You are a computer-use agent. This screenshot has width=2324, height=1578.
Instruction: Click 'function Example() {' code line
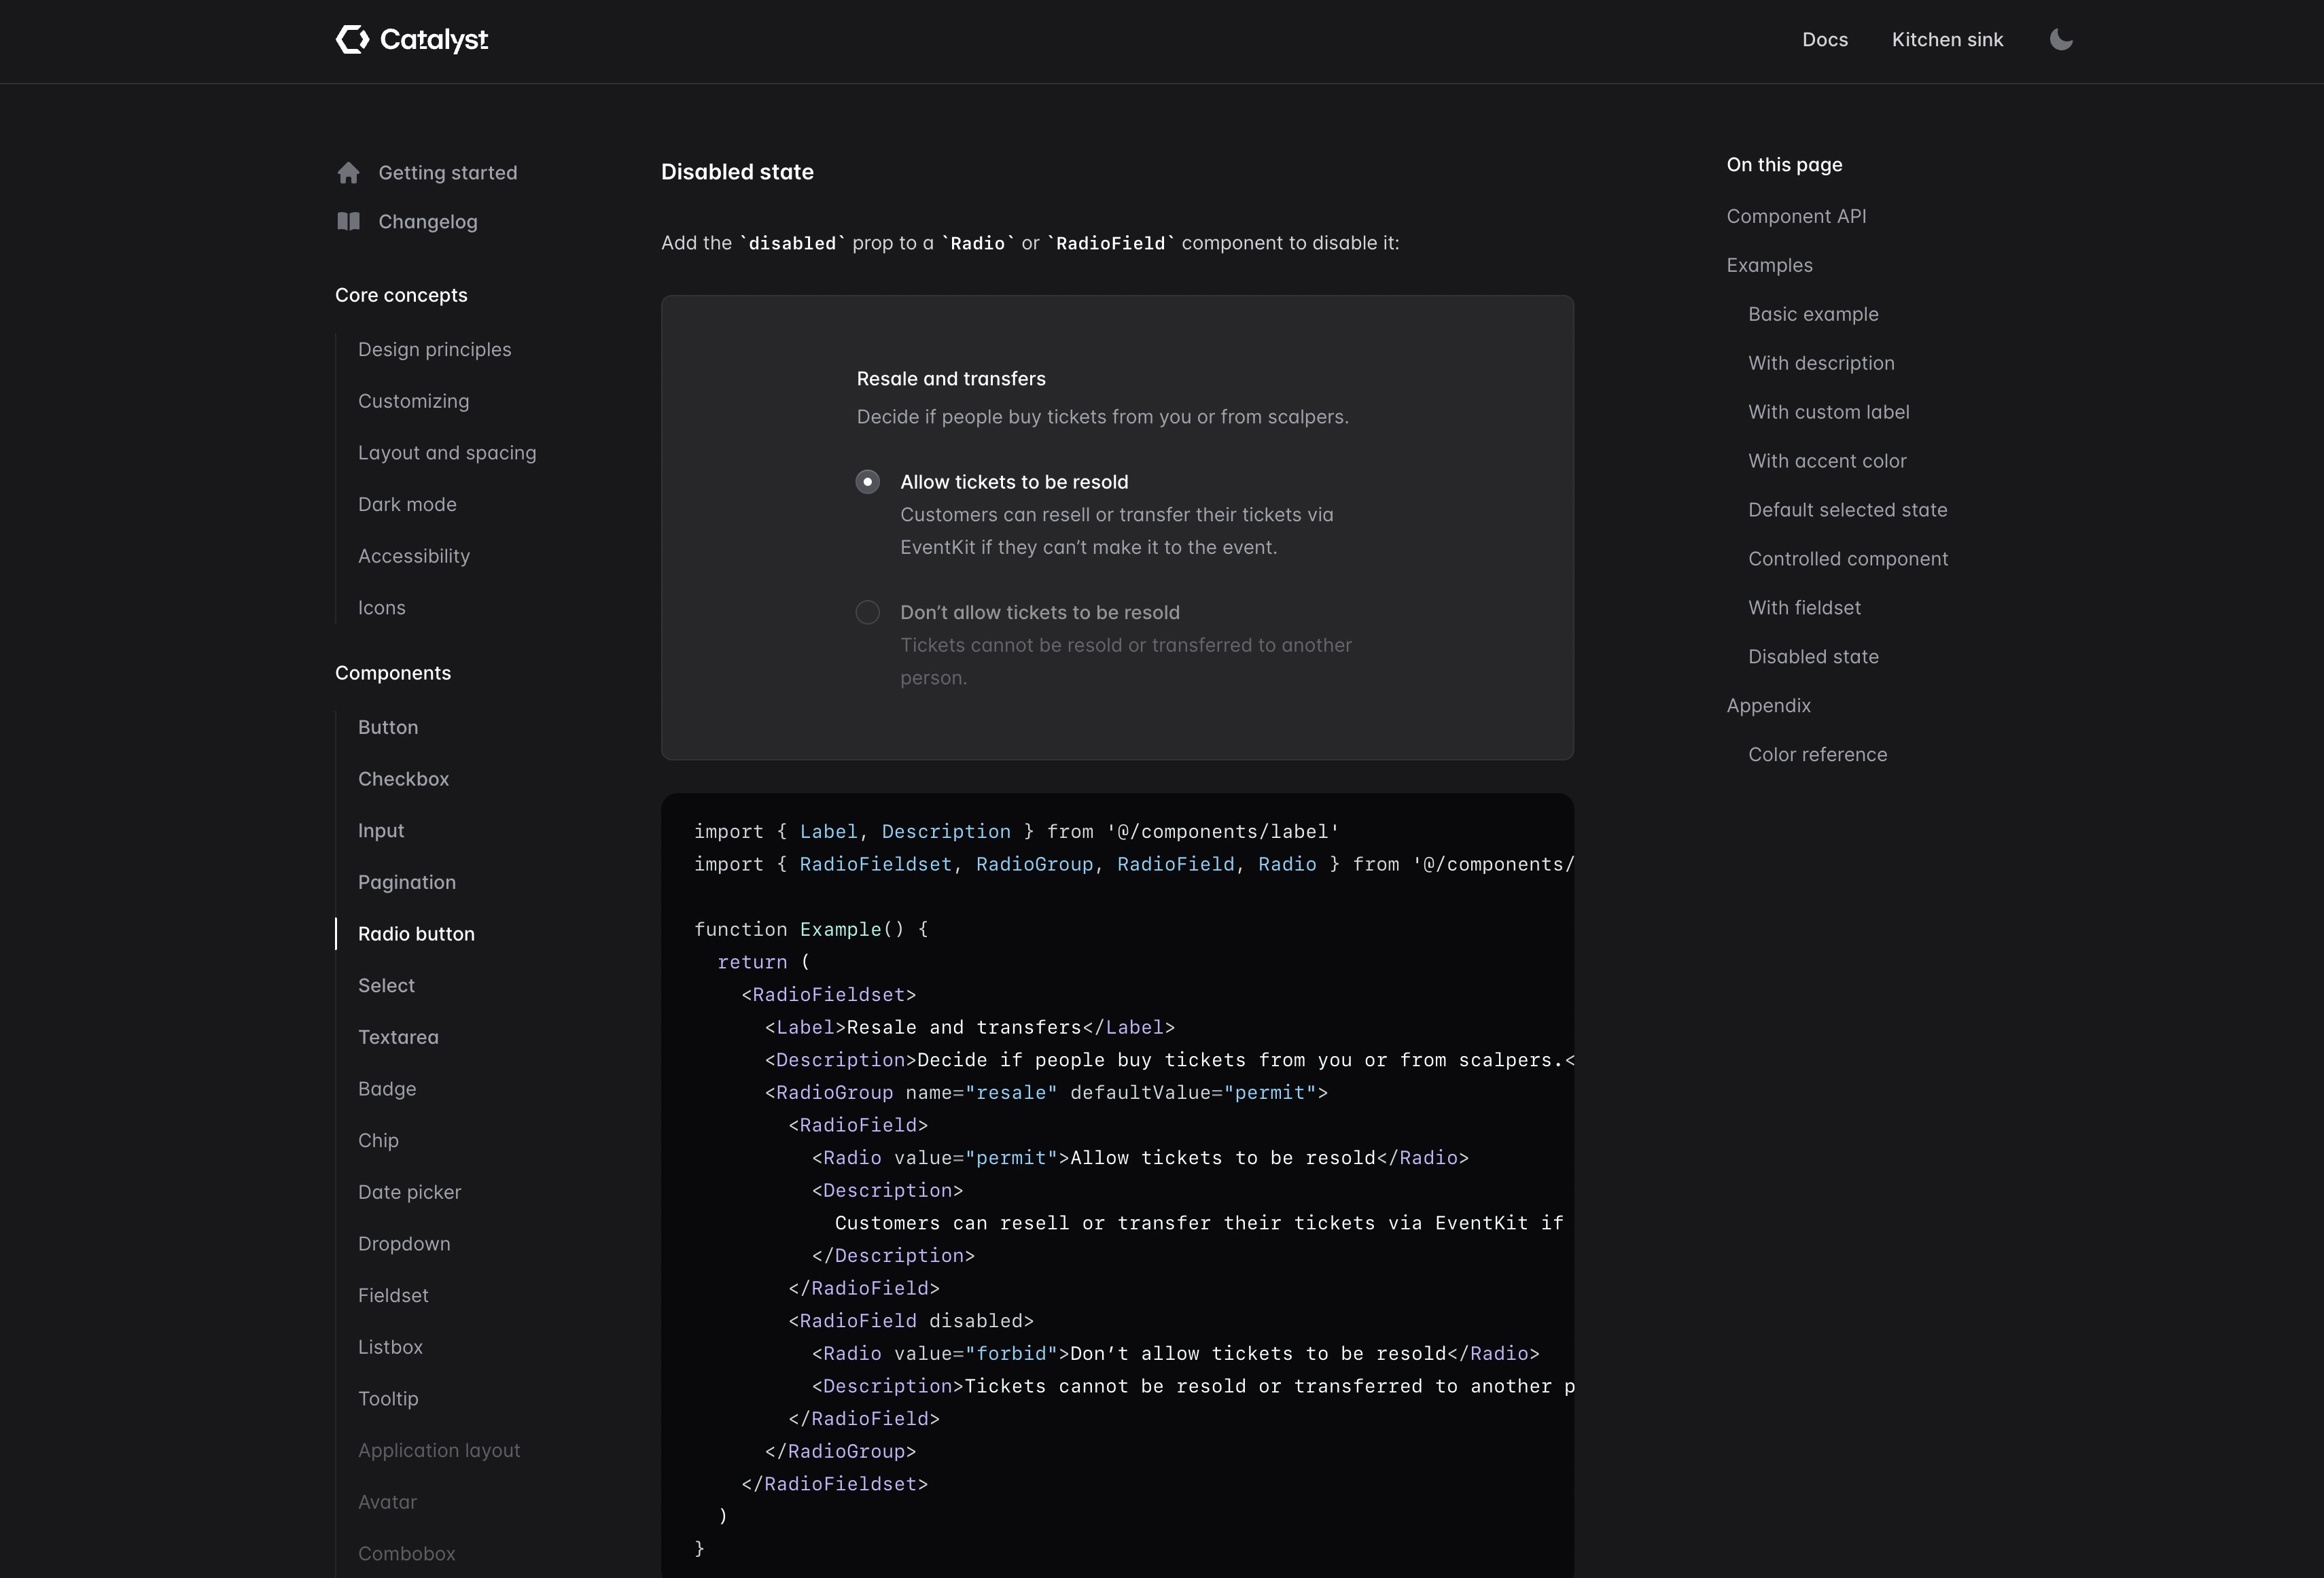coord(811,930)
